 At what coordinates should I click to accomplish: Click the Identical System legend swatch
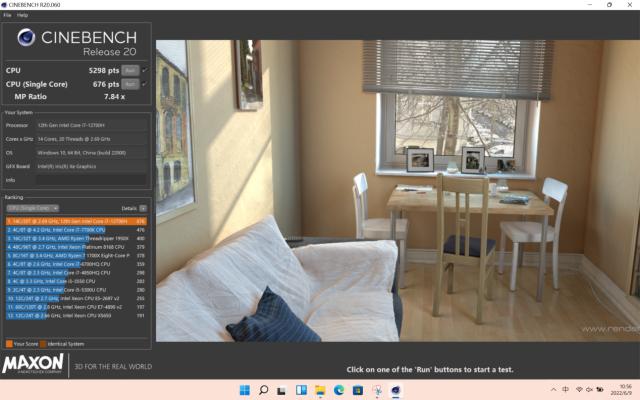(43, 344)
